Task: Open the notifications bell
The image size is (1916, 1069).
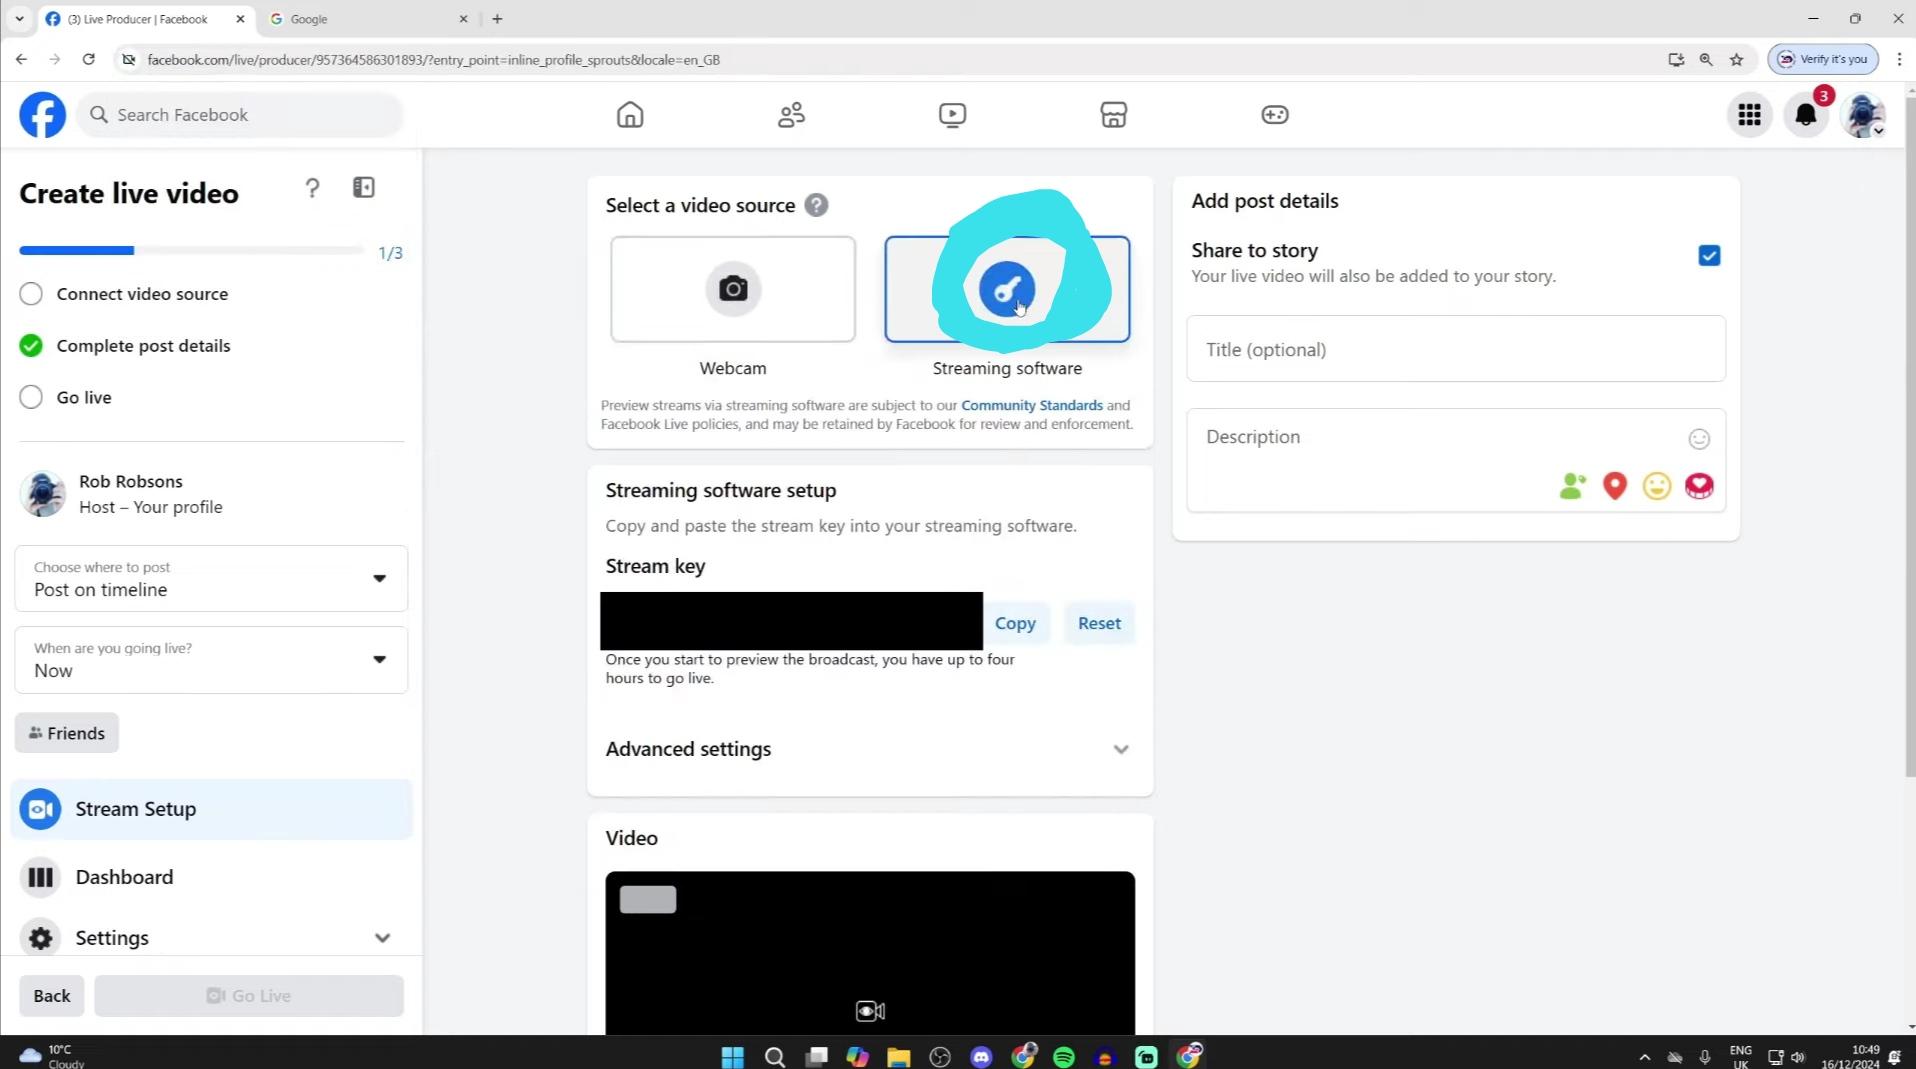Action: pos(1805,115)
